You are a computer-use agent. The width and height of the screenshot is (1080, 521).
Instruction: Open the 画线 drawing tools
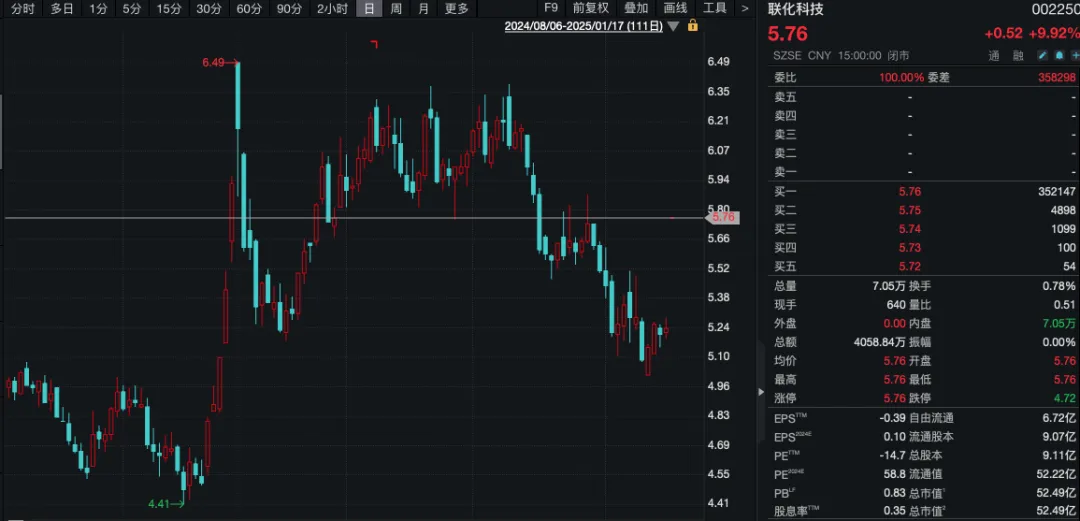click(675, 8)
